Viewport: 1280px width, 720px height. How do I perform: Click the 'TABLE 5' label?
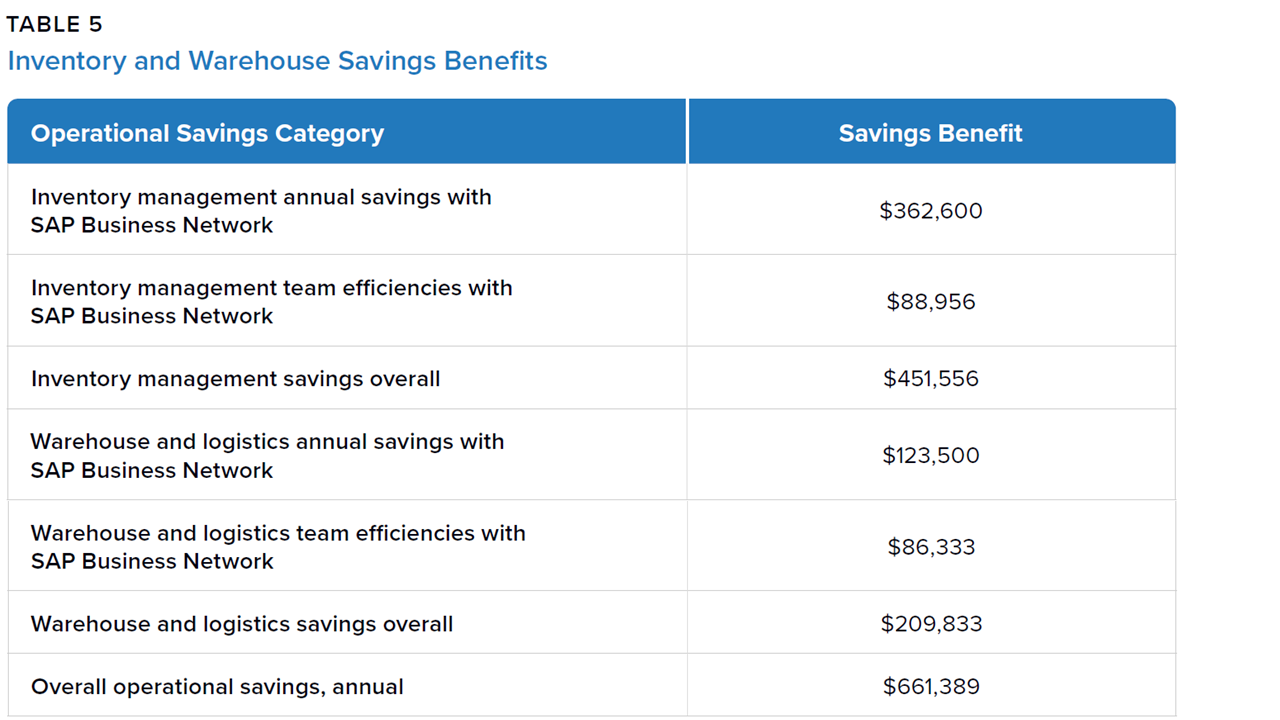(x=55, y=25)
